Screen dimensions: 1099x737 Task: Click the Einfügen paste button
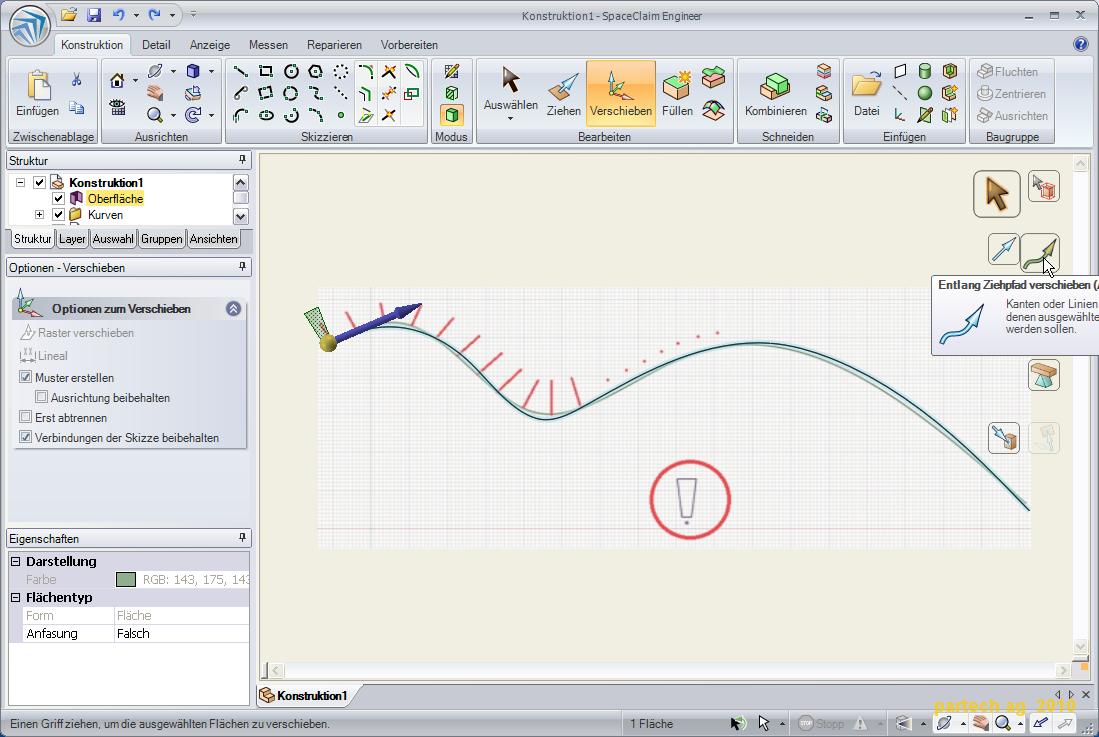[37, 94]
